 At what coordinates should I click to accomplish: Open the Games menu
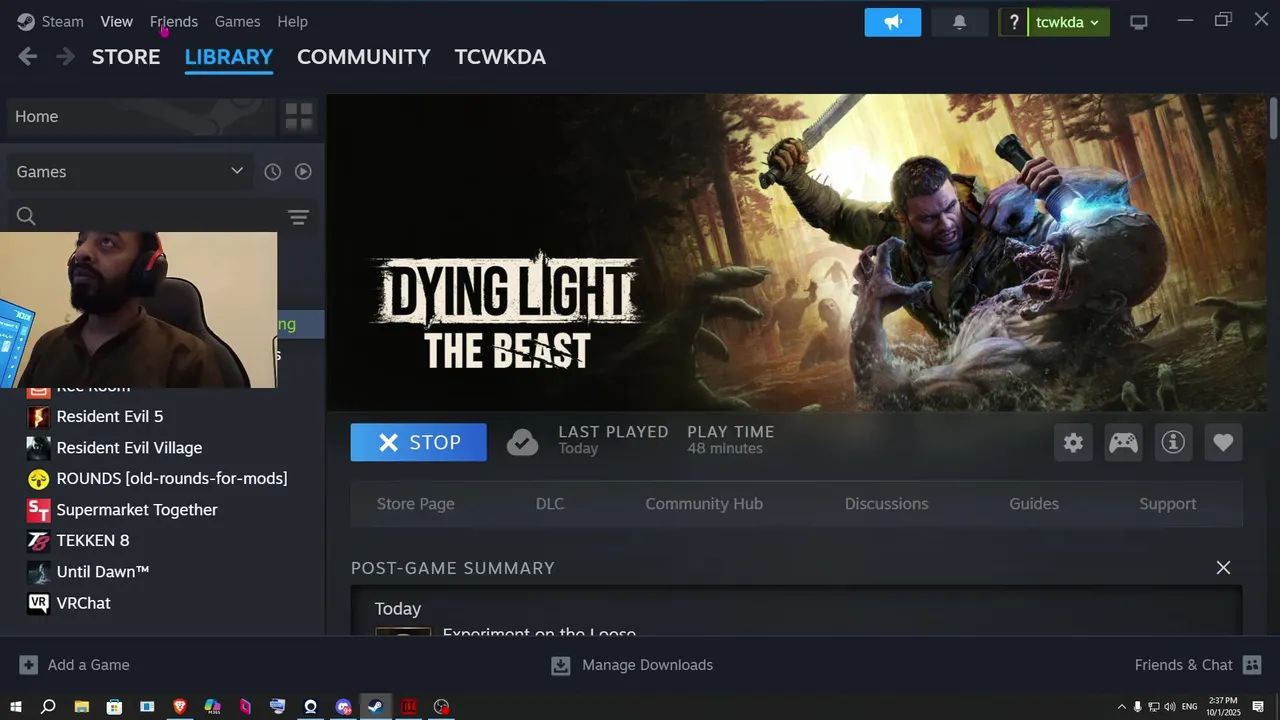point(237,21)
